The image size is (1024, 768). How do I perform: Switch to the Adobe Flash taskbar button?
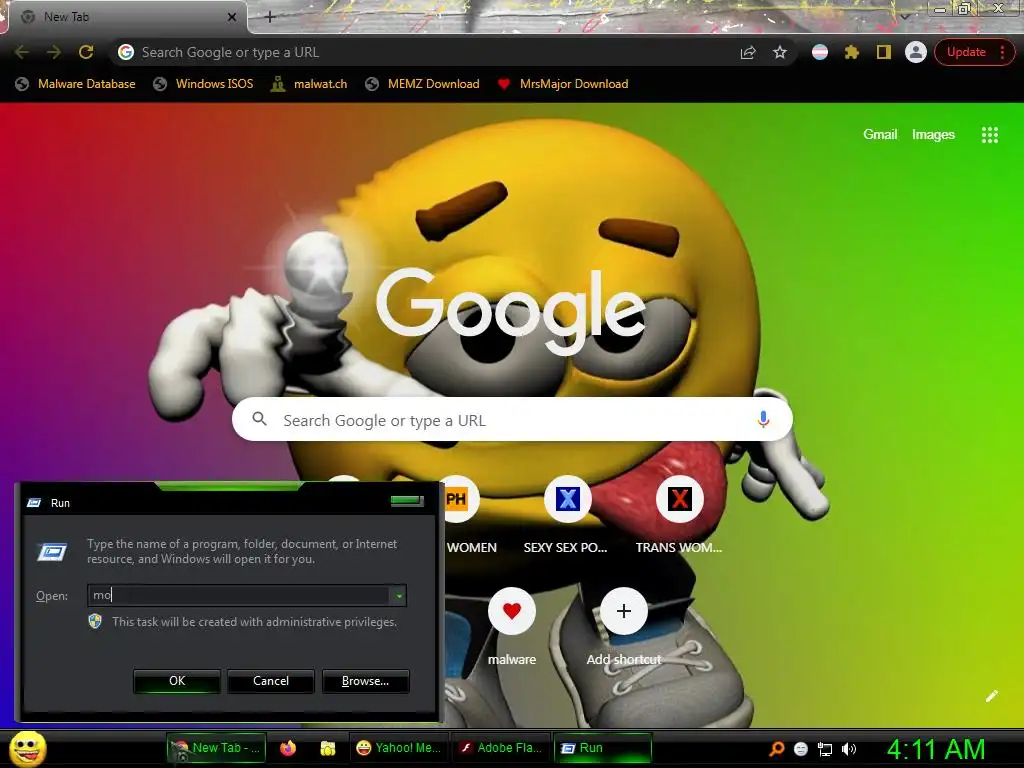click(x=501, y=748)
